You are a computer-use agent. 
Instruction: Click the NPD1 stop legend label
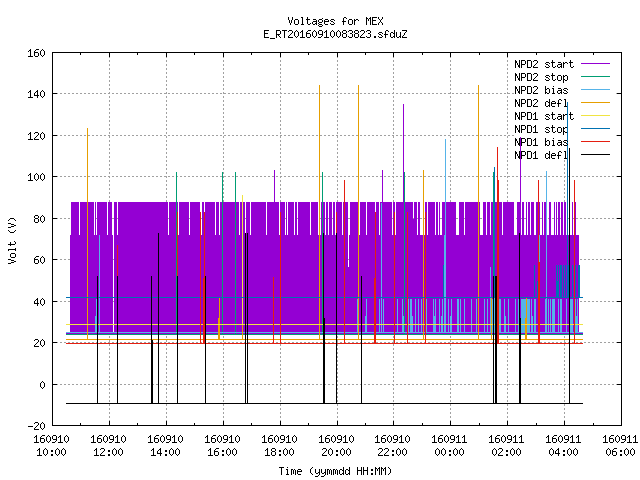tap(541, 129)
